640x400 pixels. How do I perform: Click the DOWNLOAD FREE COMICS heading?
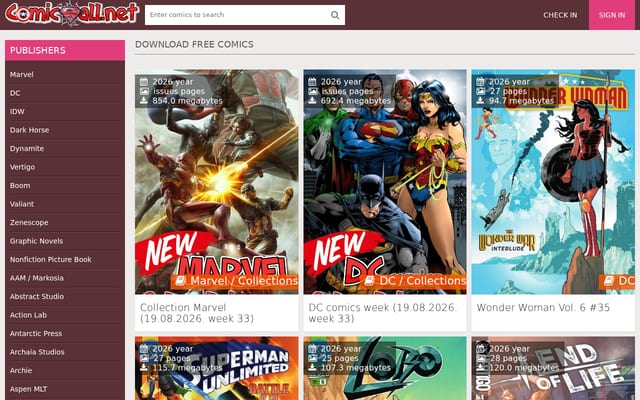click(x=194, y=44)
